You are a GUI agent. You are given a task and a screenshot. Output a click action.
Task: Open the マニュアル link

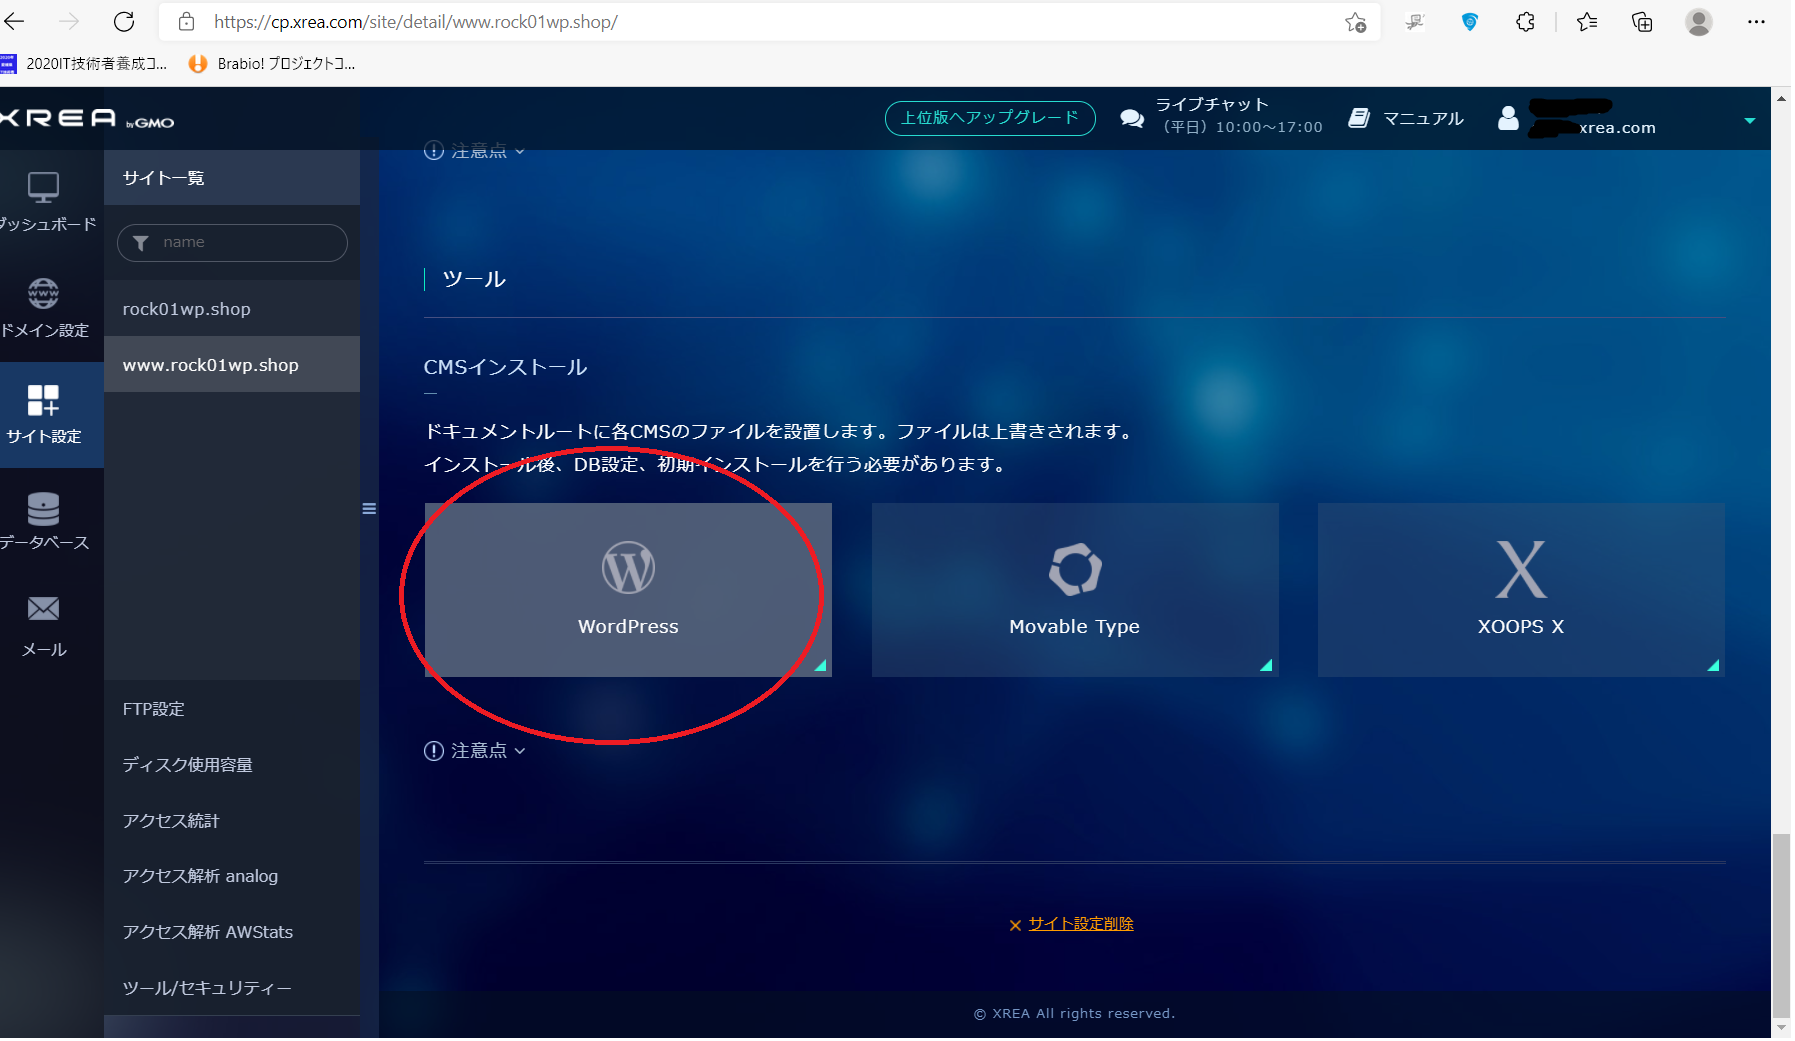coord(1423,119)
